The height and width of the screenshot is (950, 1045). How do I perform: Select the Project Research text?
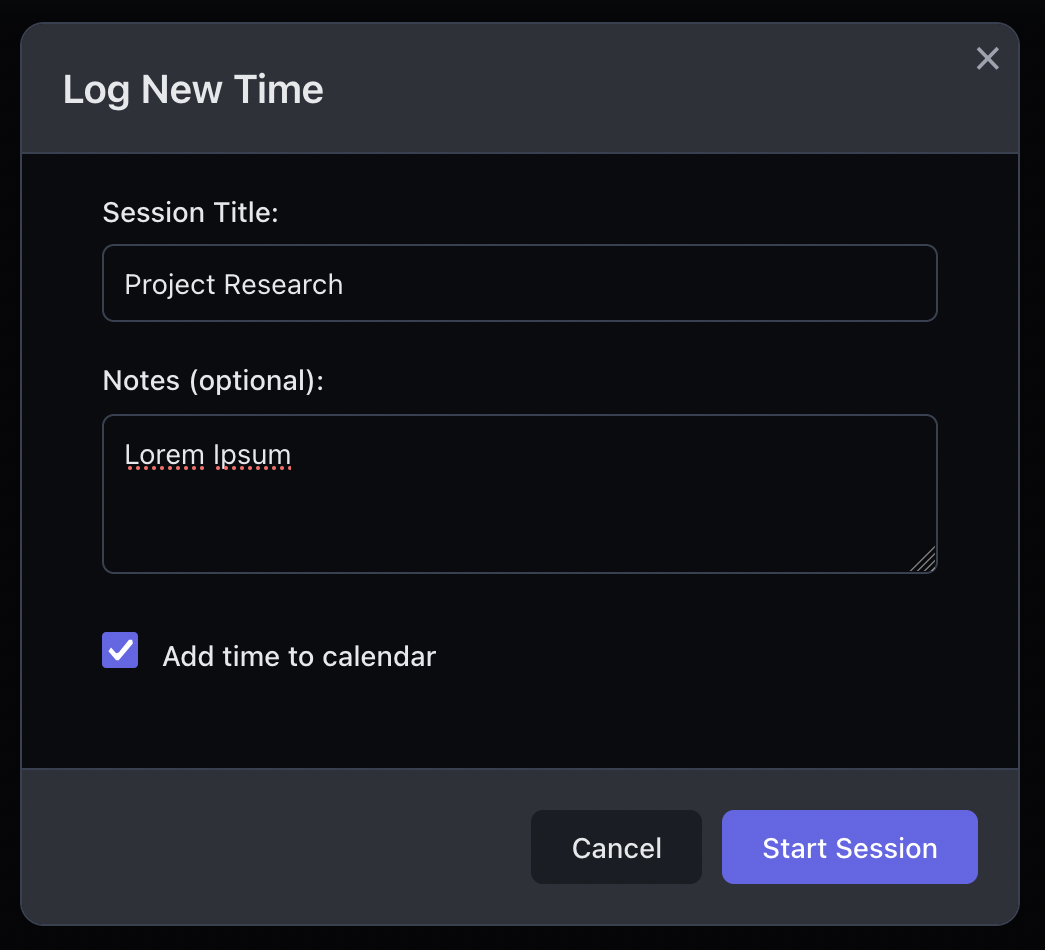point(233,284)
